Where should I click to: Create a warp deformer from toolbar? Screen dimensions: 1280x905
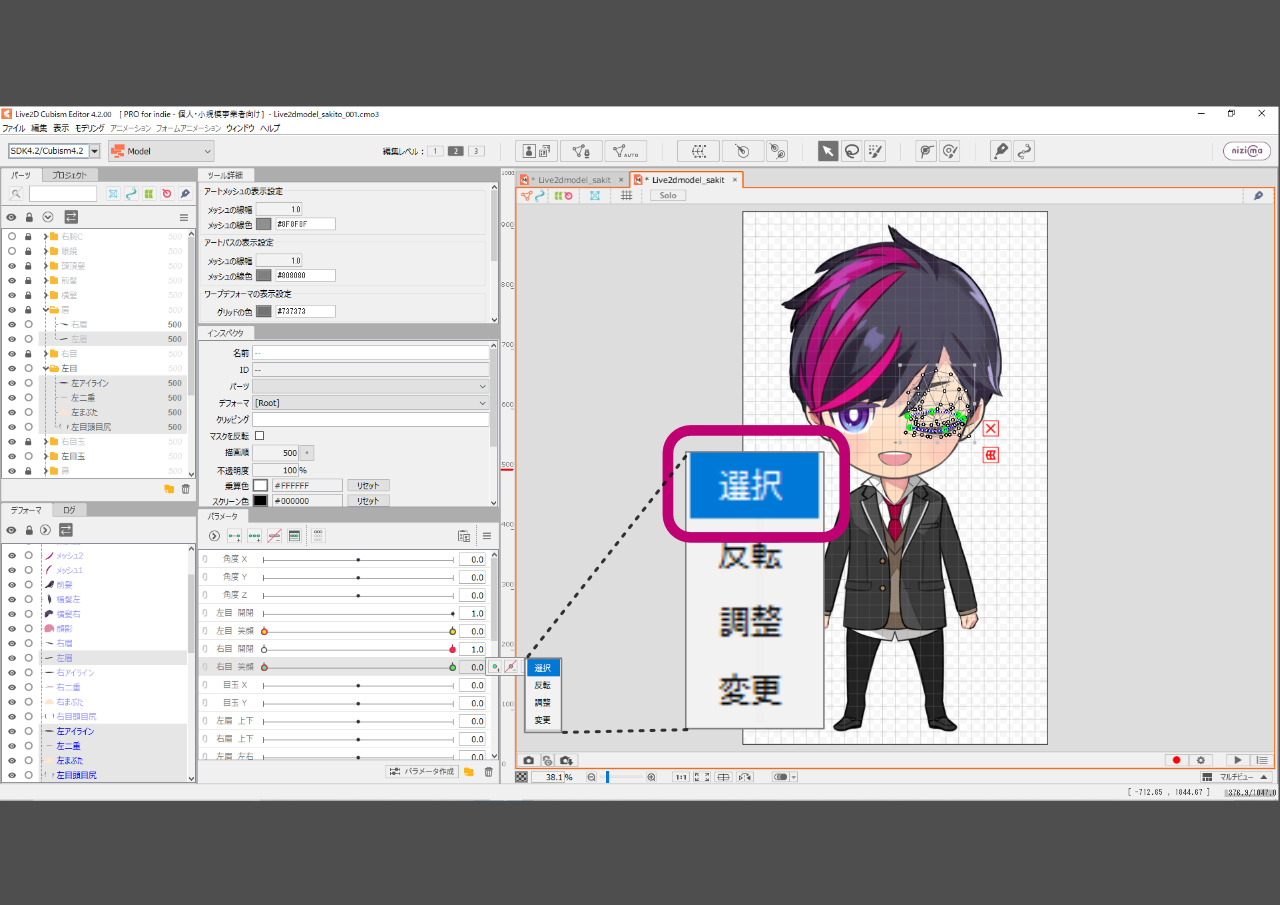coord(698,151)
